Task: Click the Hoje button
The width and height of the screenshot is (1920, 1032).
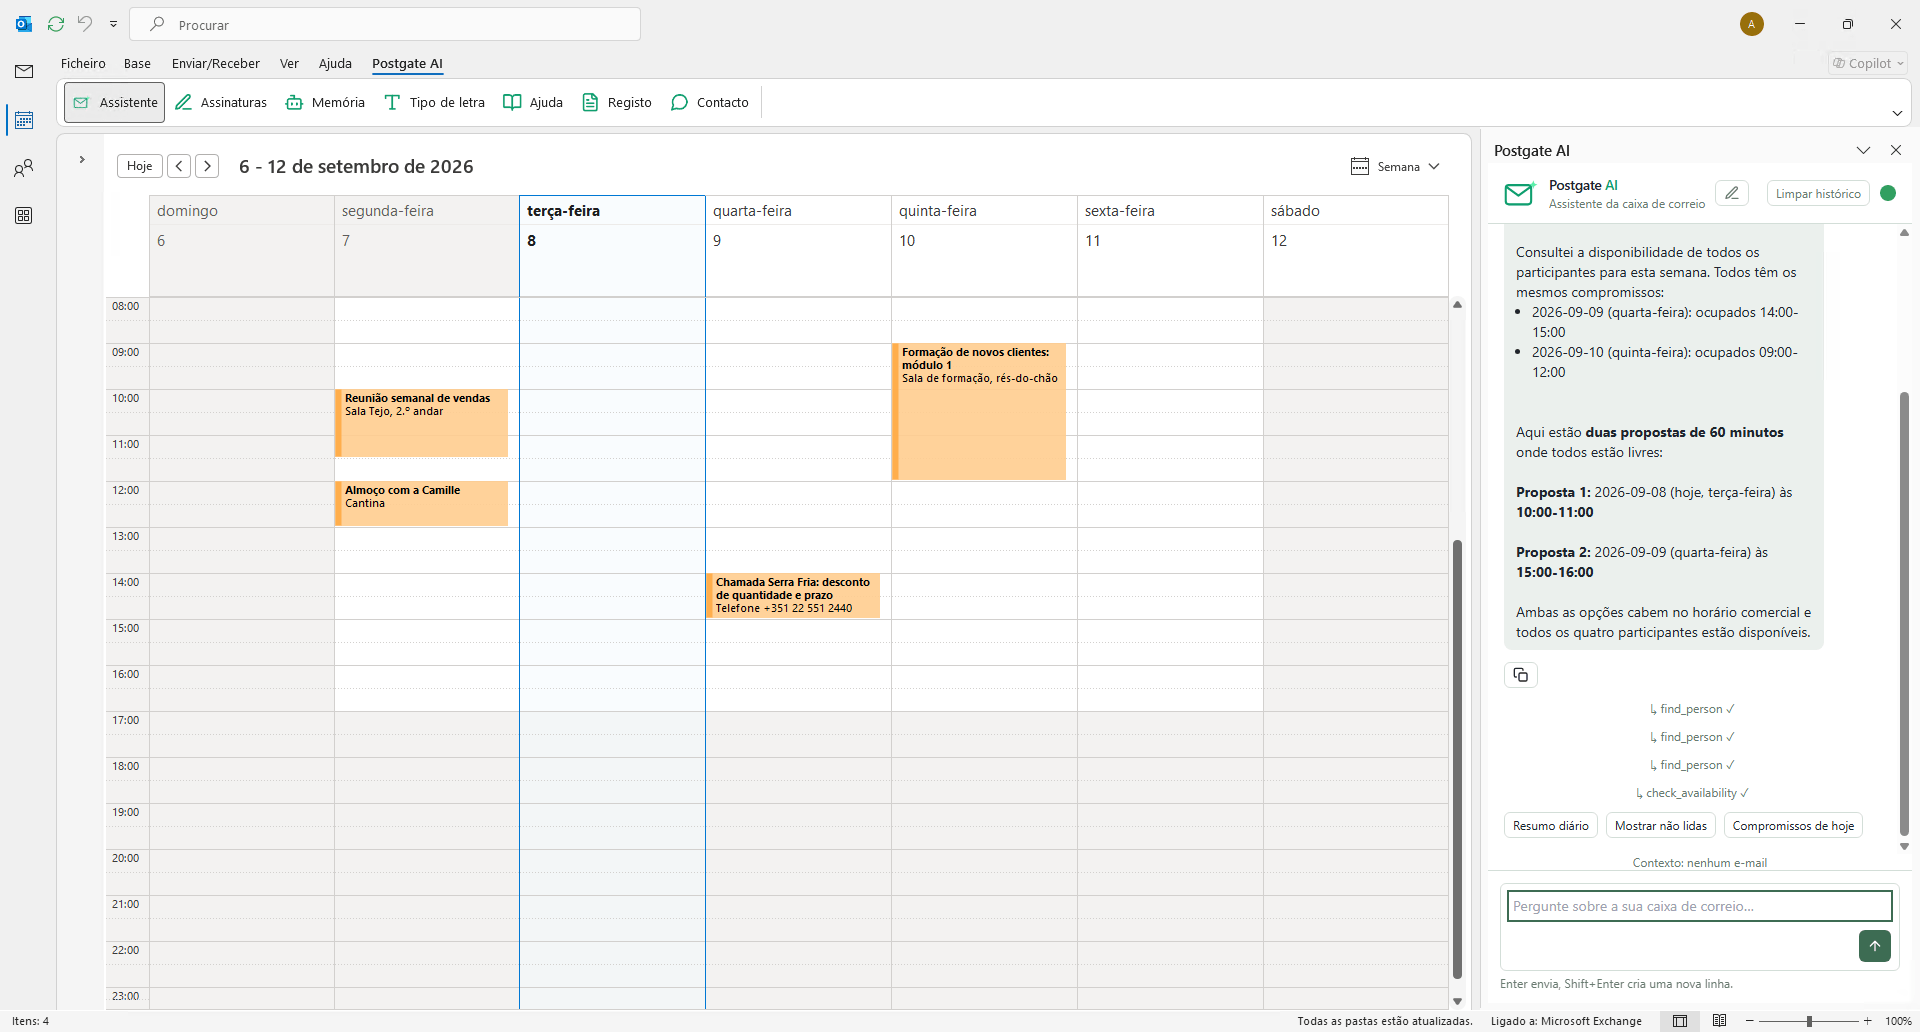Action: [140, 166]
